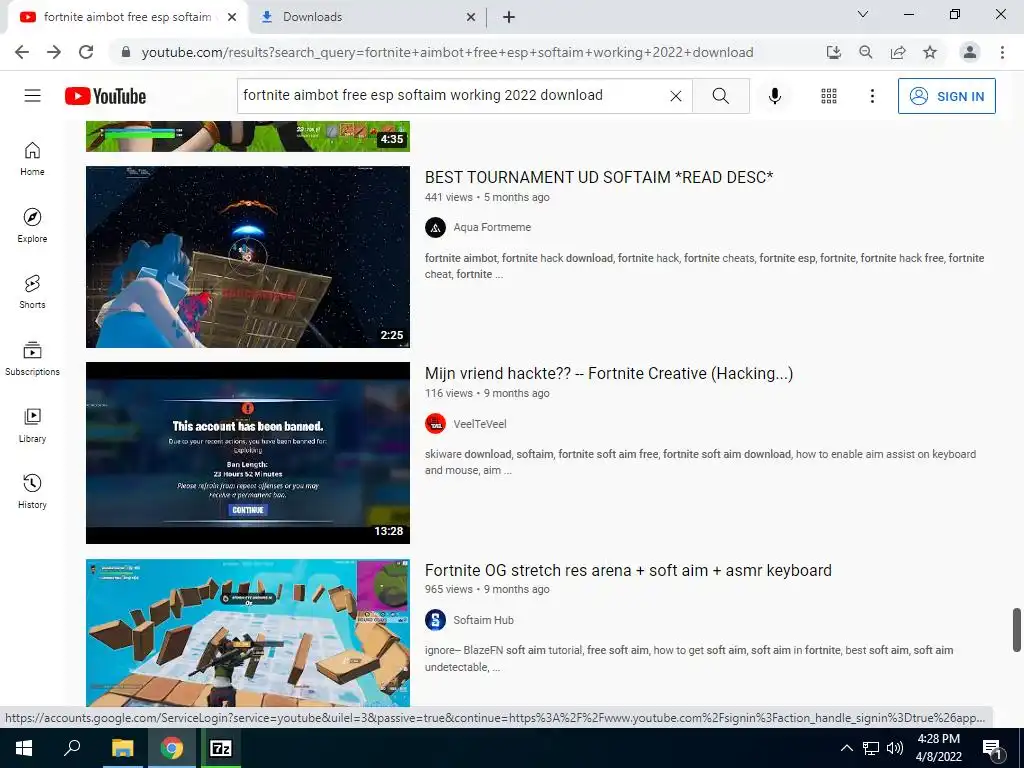Close the YouTube search tab

click(x=232, y=17)
